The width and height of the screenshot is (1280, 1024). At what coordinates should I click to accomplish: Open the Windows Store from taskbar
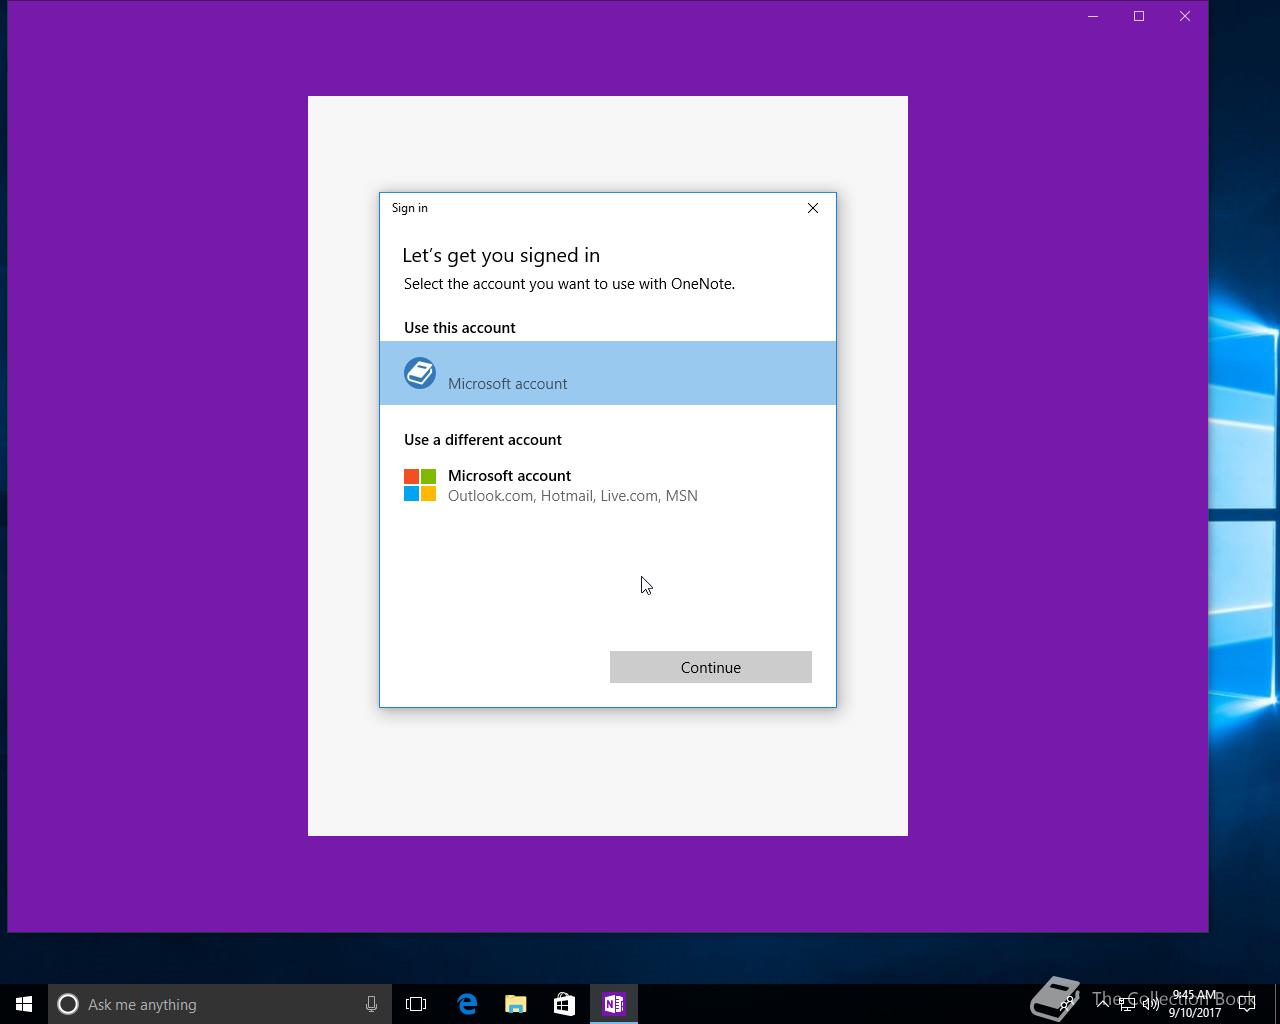tap(564, 1004)
